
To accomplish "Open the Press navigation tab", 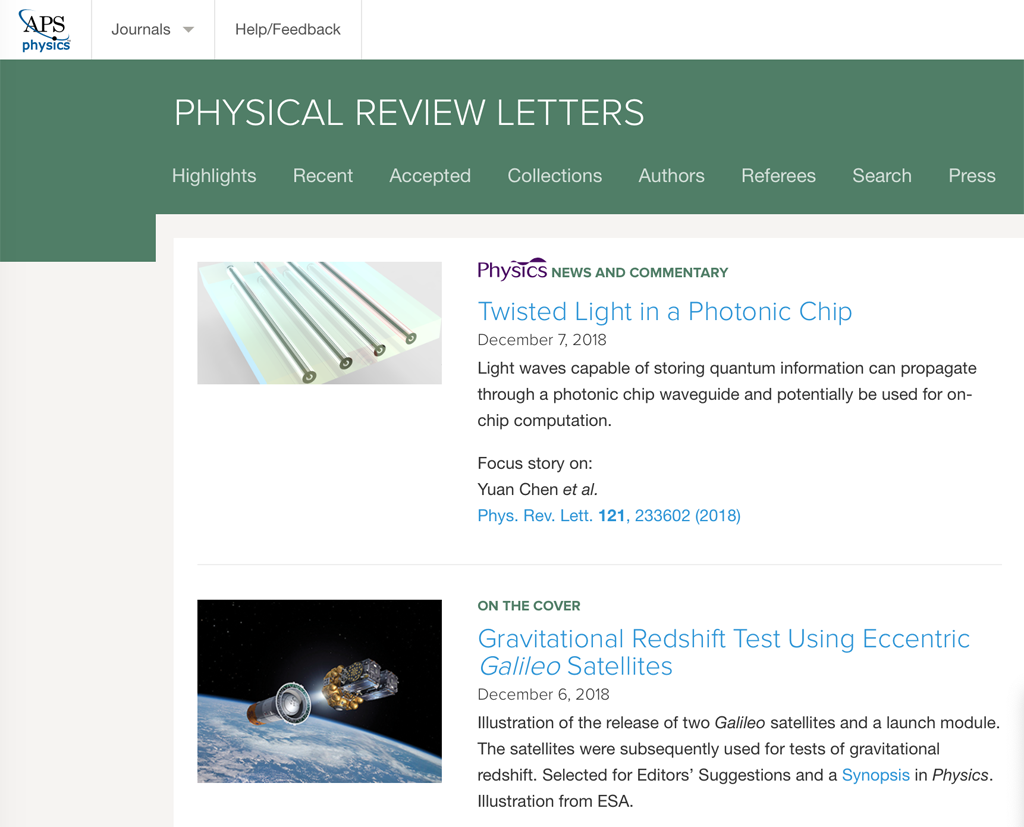I will (x=972, y=176).
